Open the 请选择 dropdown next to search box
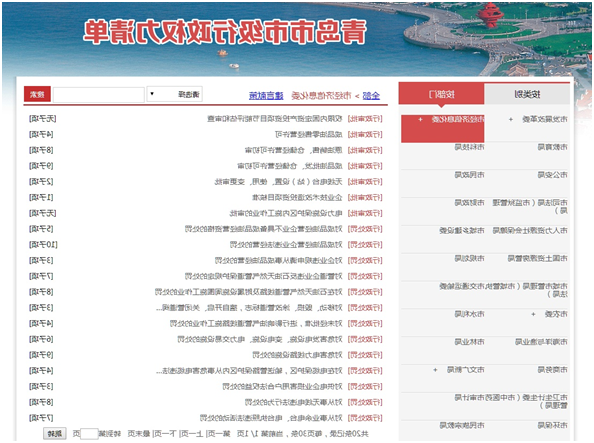594x443 pixels. 174,94
